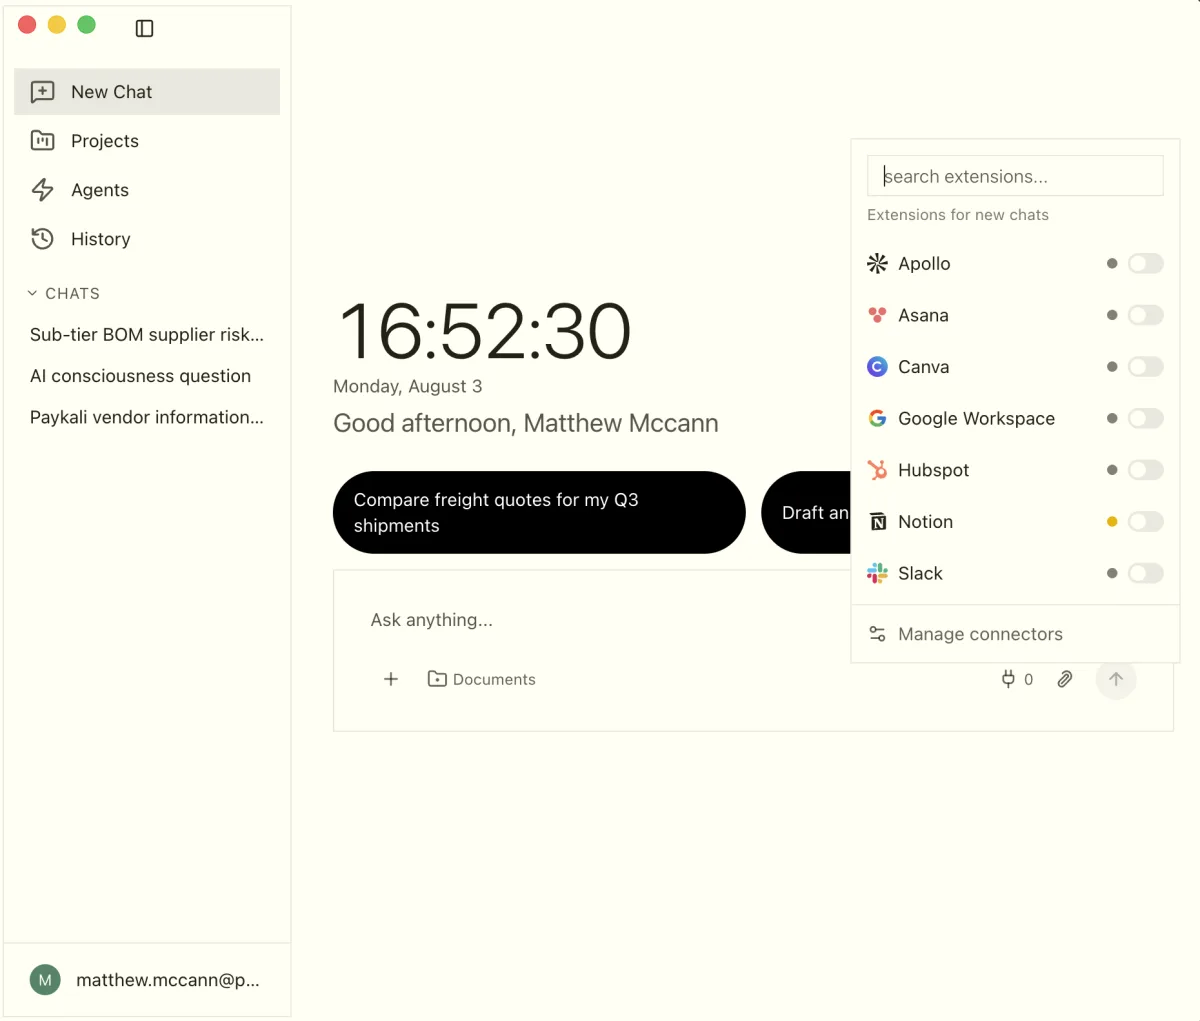Click the Hubspot logo icon
Viewport: 1200px width, 1021px height.
[877, 470]
